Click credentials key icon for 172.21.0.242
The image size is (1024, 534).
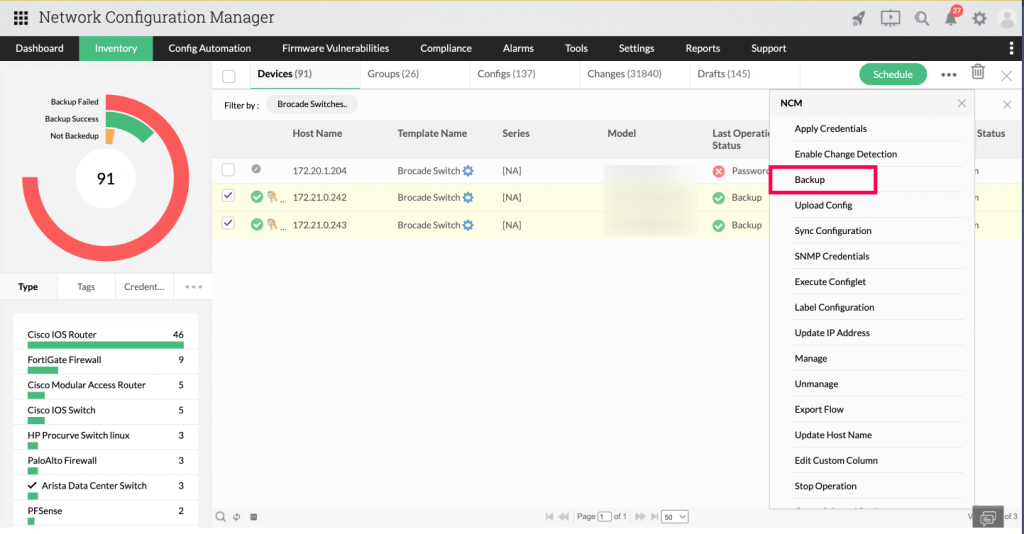[272, 196]
